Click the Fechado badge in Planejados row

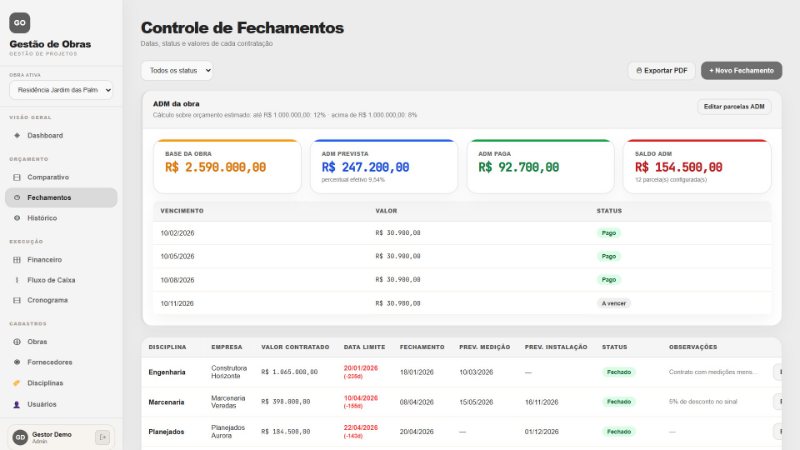pyautogui.click(x=619, y=432)
